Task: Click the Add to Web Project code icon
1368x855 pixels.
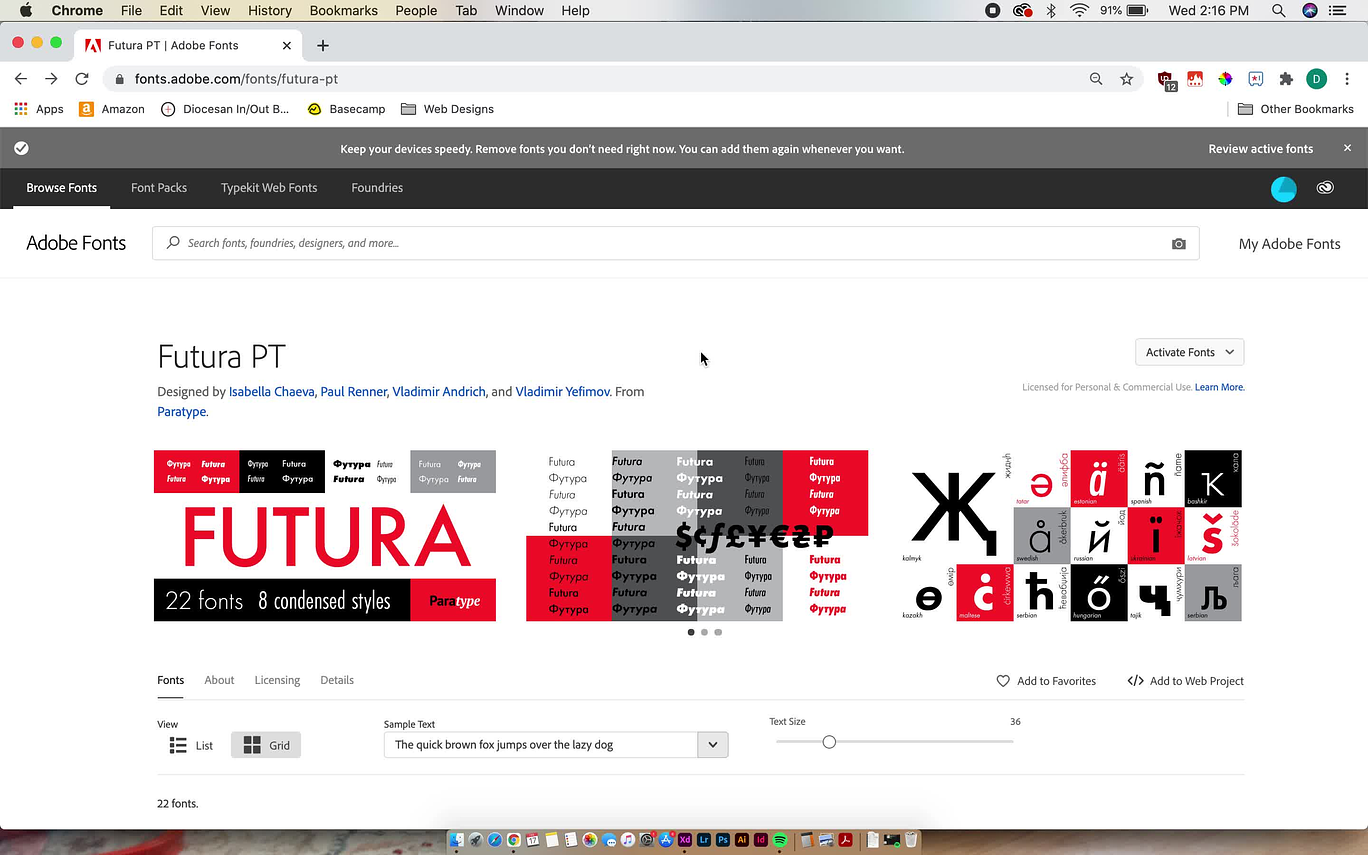Action: click(x=1135, y=681)
